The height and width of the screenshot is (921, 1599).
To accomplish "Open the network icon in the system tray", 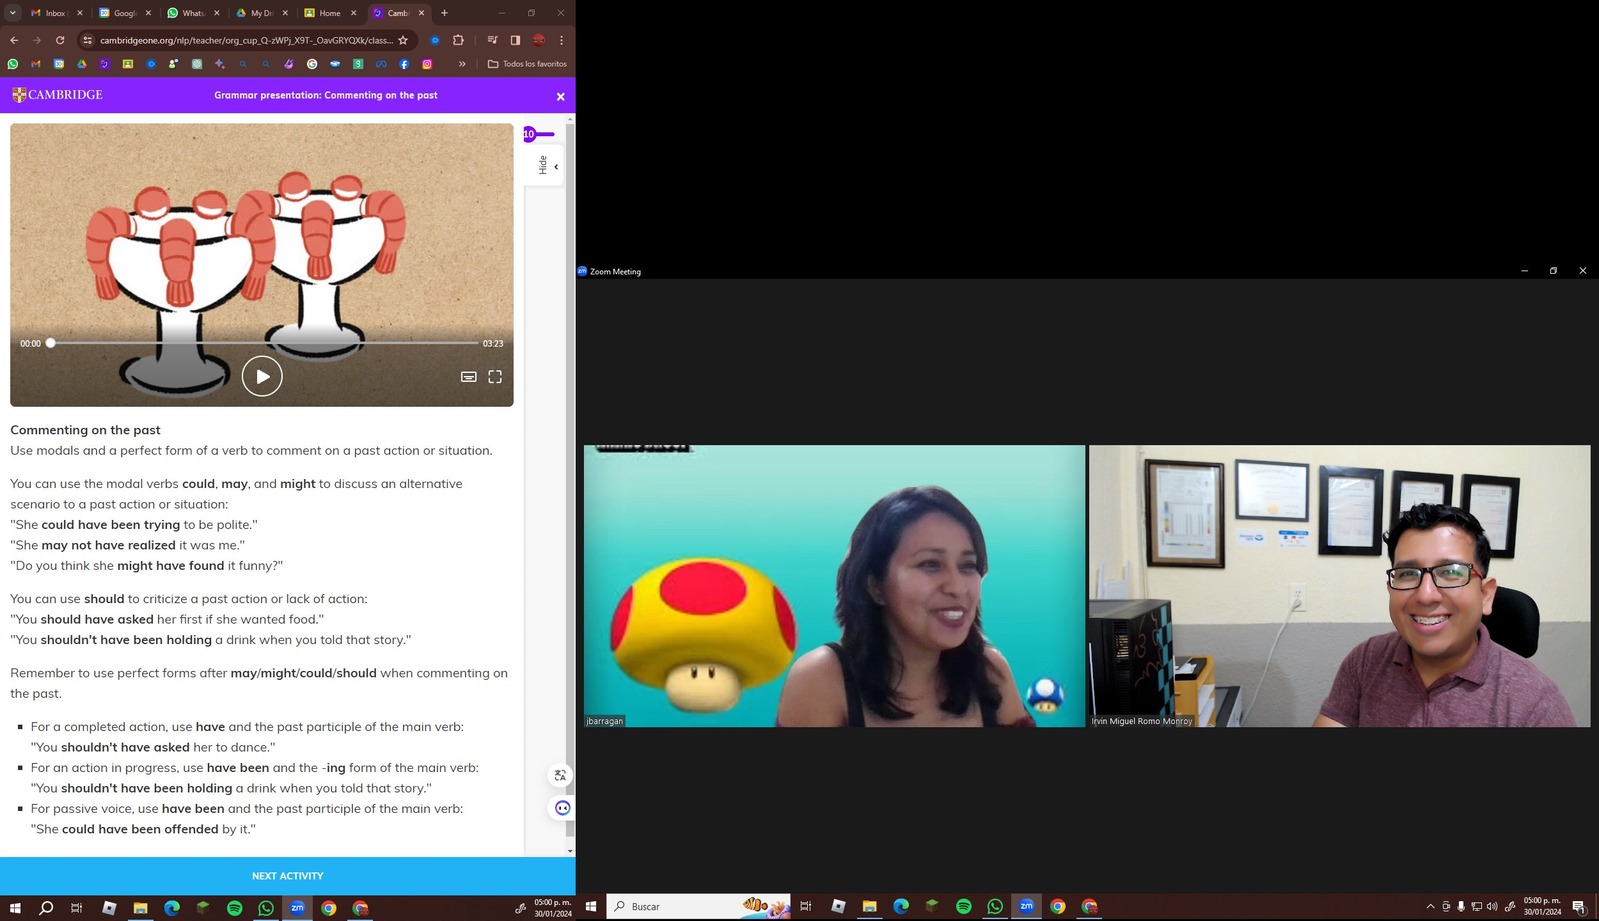I will [1476, 907].
